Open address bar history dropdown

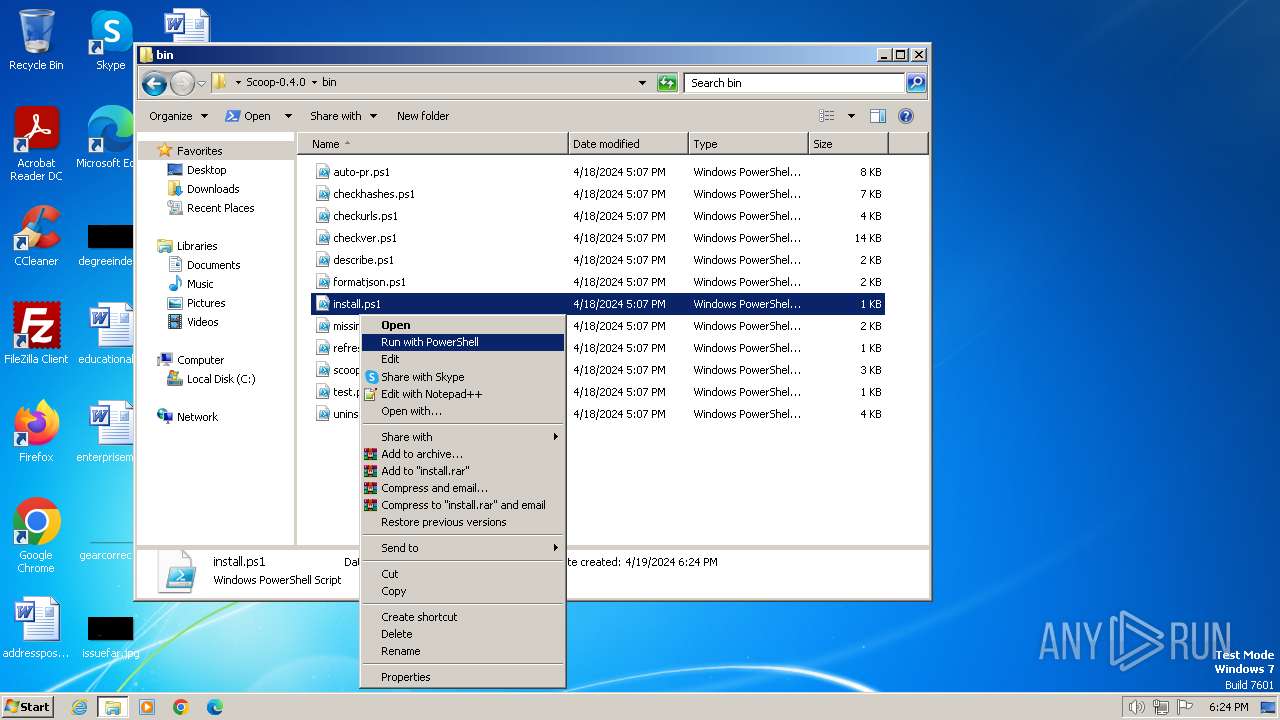pyautogui.click(x=642, y=83)
